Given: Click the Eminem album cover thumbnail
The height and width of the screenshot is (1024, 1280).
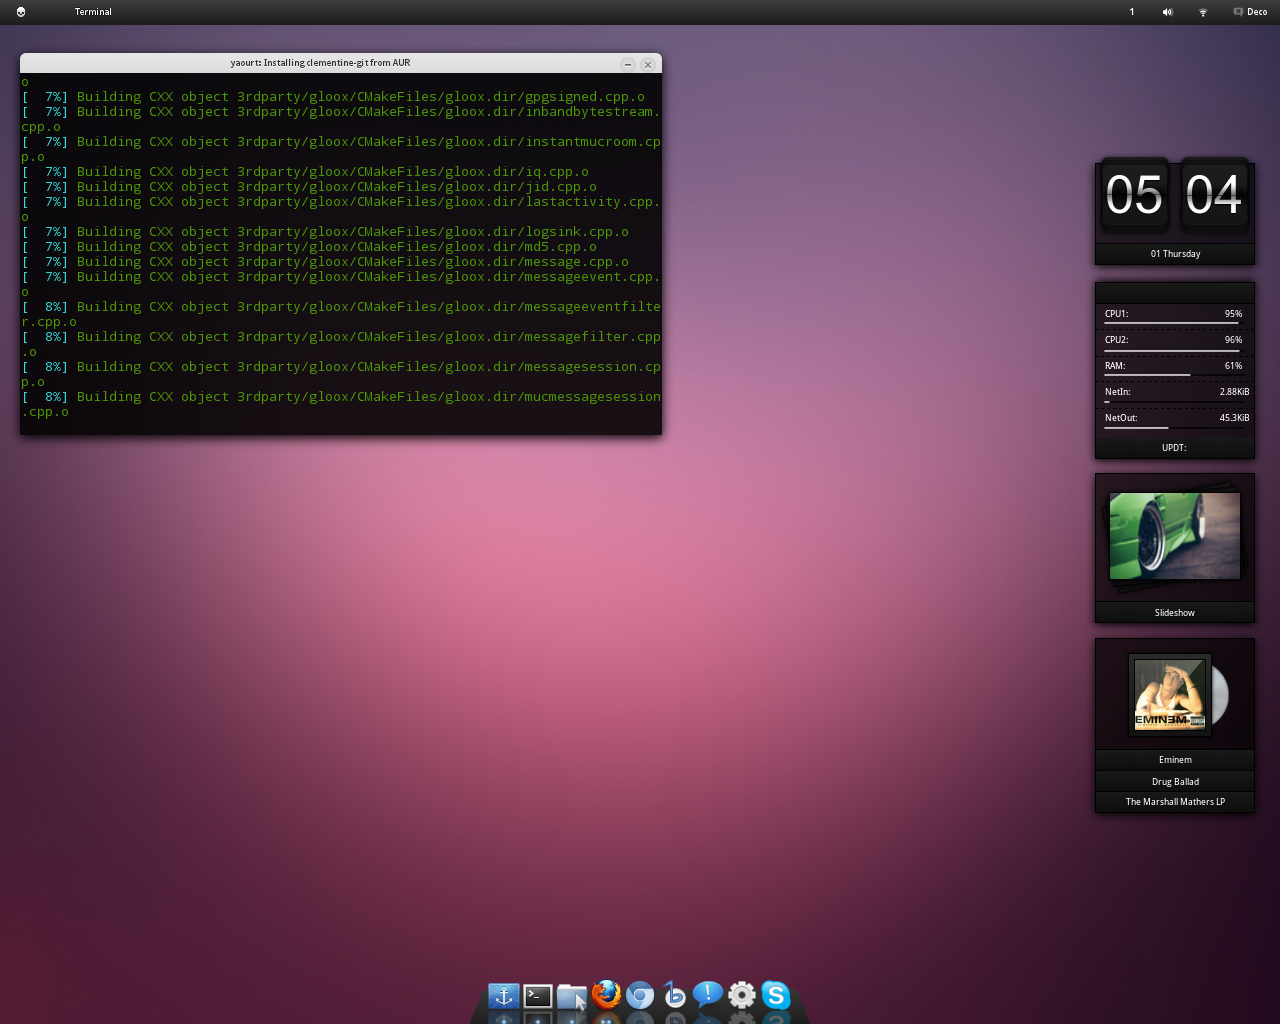Looking at the screenshot, I should click(x=1170, y=694).
